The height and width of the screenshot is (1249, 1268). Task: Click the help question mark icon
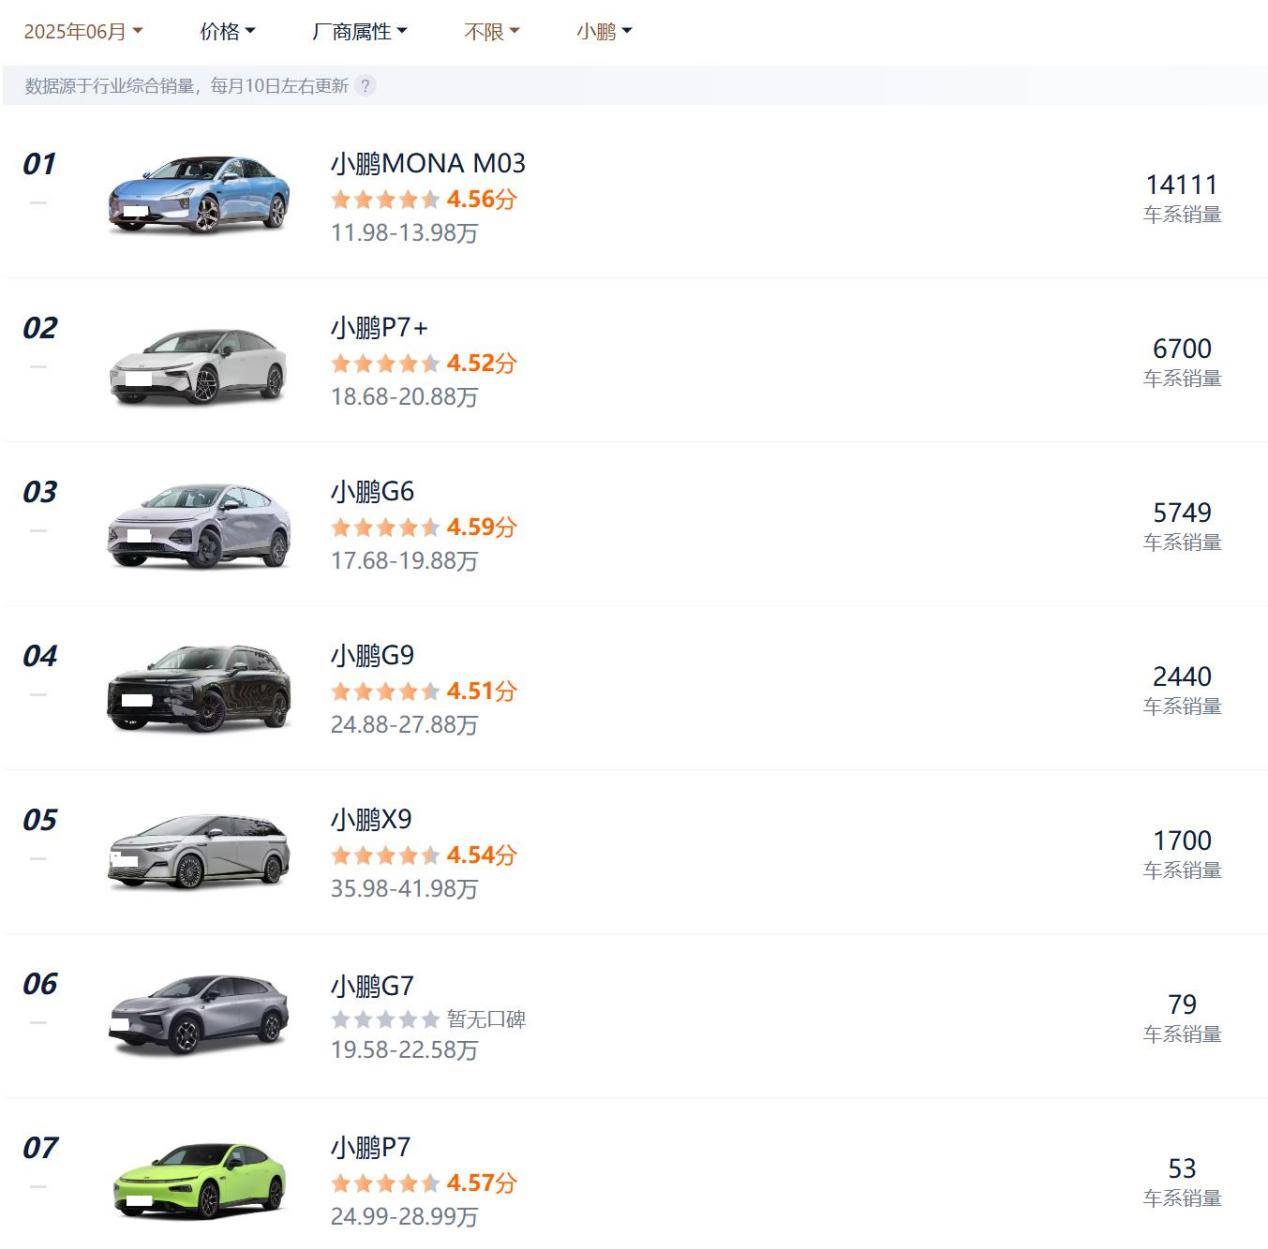click(x=366, y=86)
